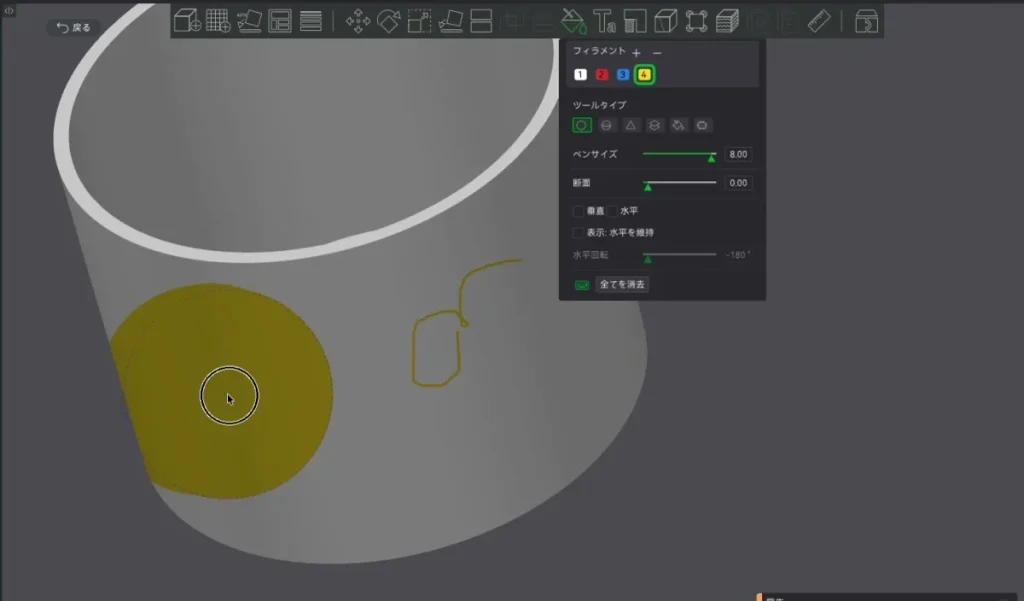Image resolution: width=1024 pixels, height=601 pixels.
Task: Choose blue filament 3 swatch
Action: click(622, 74)
